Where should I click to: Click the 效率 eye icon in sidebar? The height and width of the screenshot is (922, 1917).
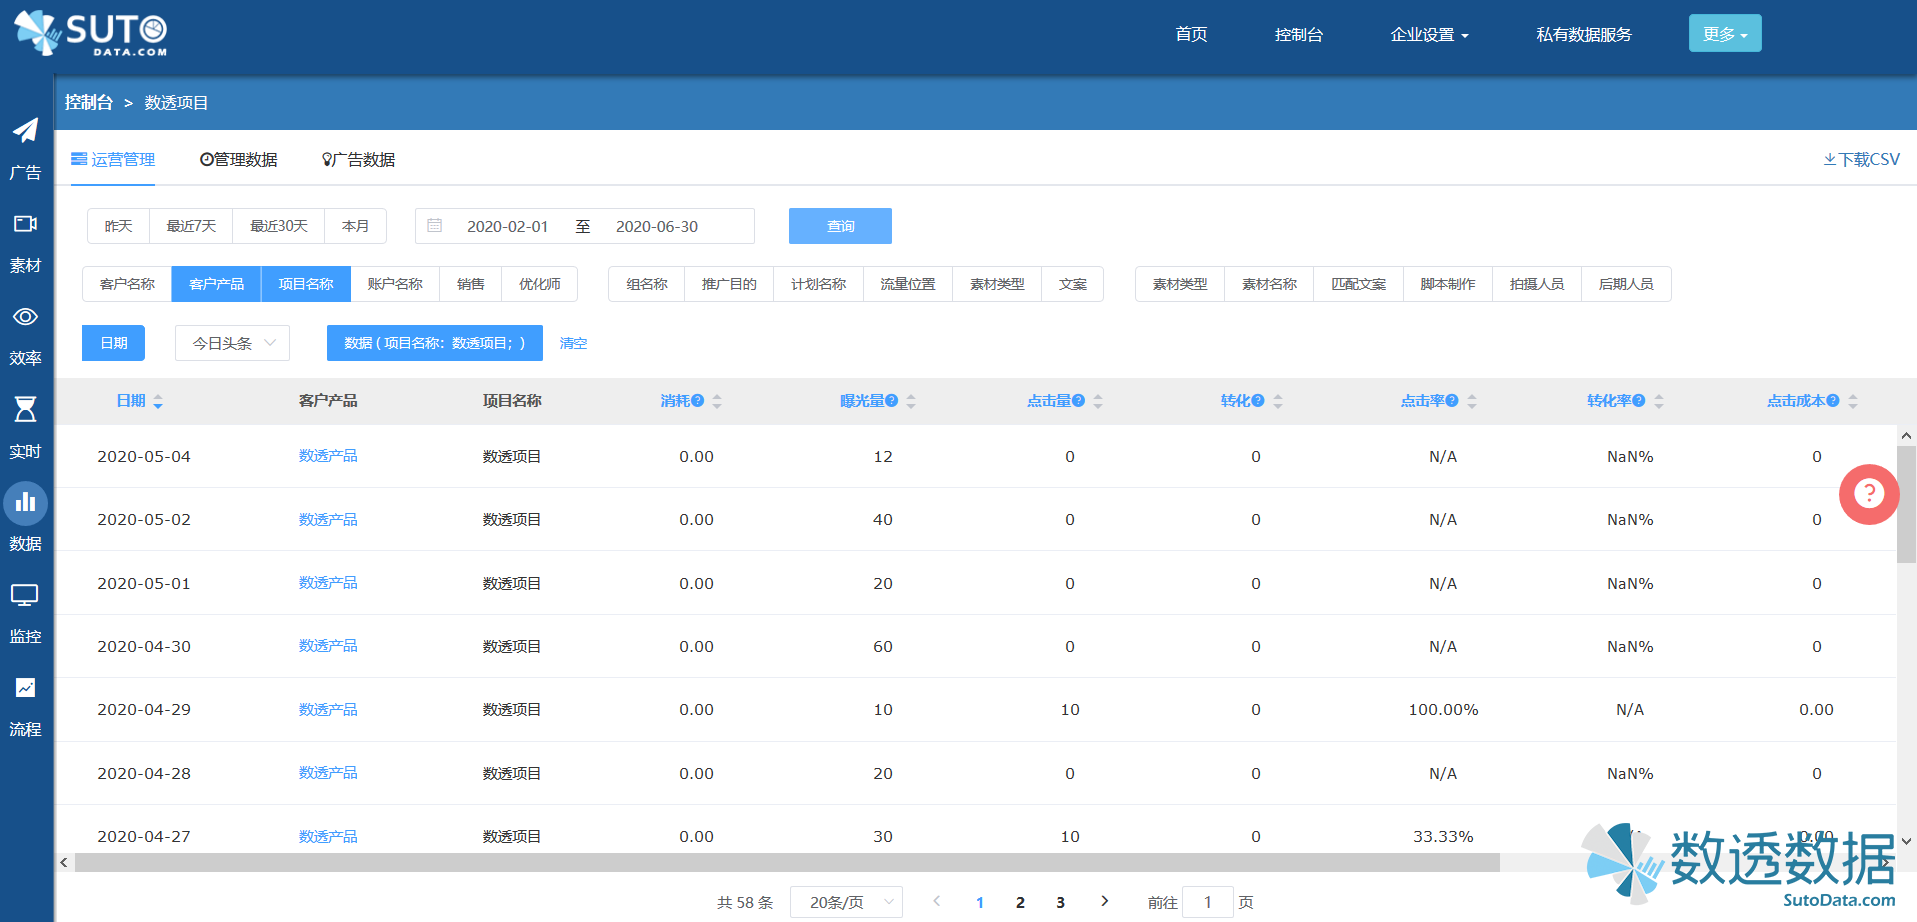(x=26, y=317)
